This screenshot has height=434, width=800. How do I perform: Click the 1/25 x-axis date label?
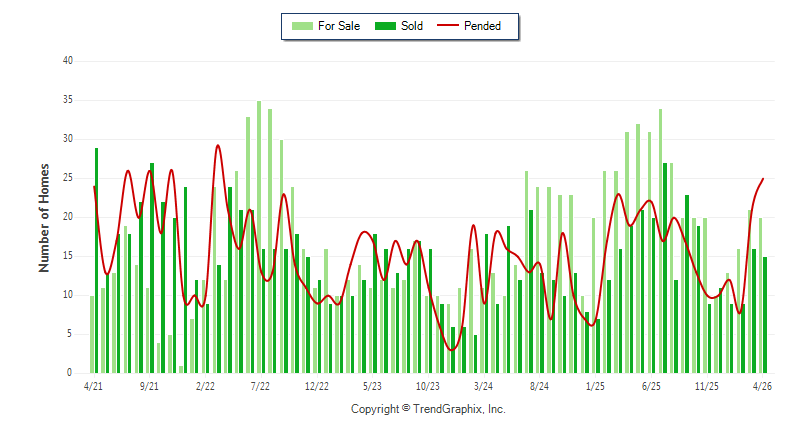(595, 387)
